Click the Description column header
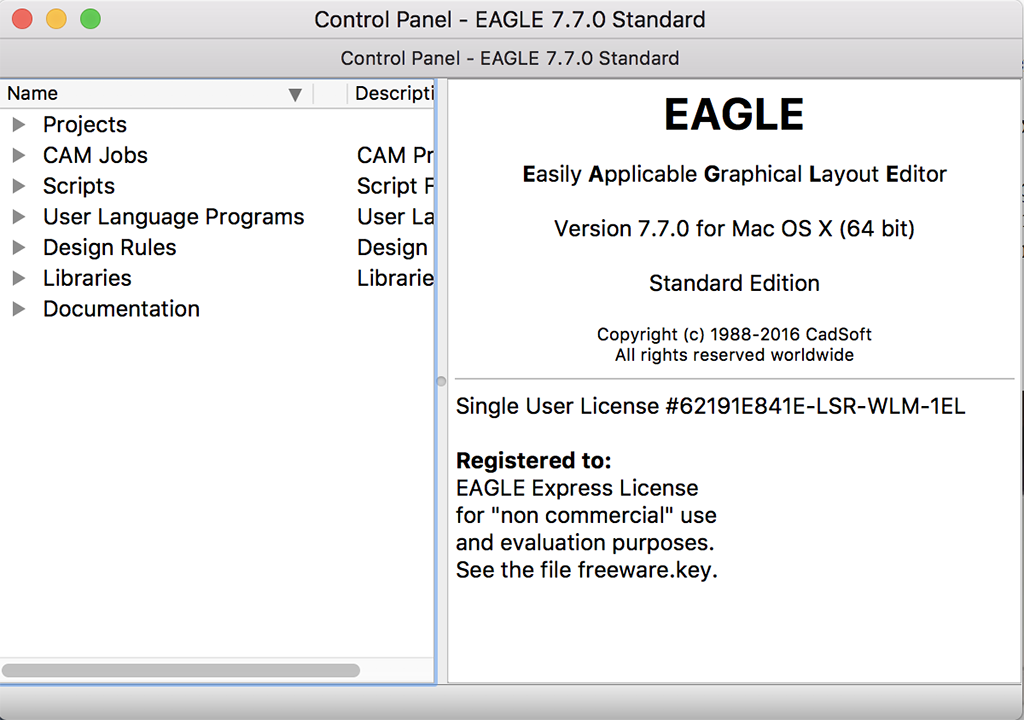Screen dimensions: 1024x720 (x=391, y=93)
